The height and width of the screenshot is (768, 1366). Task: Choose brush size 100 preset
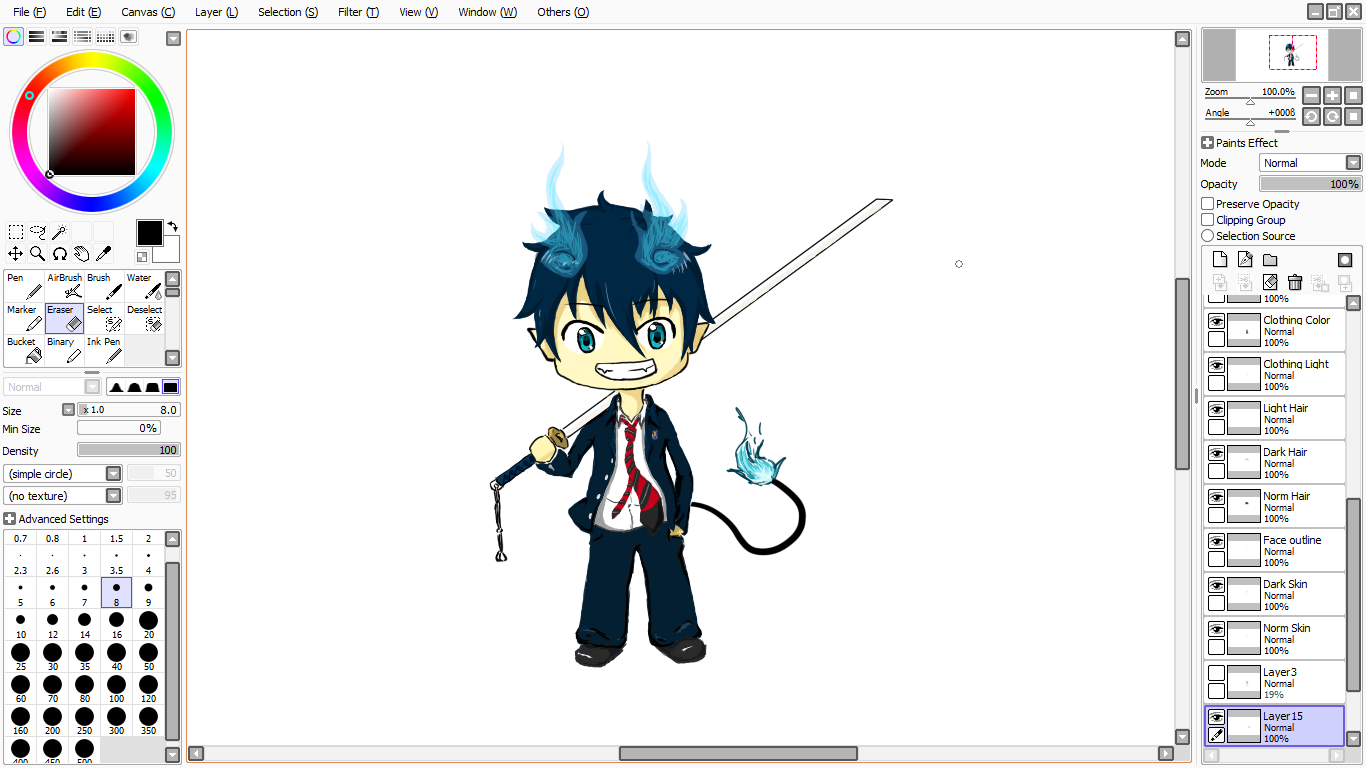[117, 689]
